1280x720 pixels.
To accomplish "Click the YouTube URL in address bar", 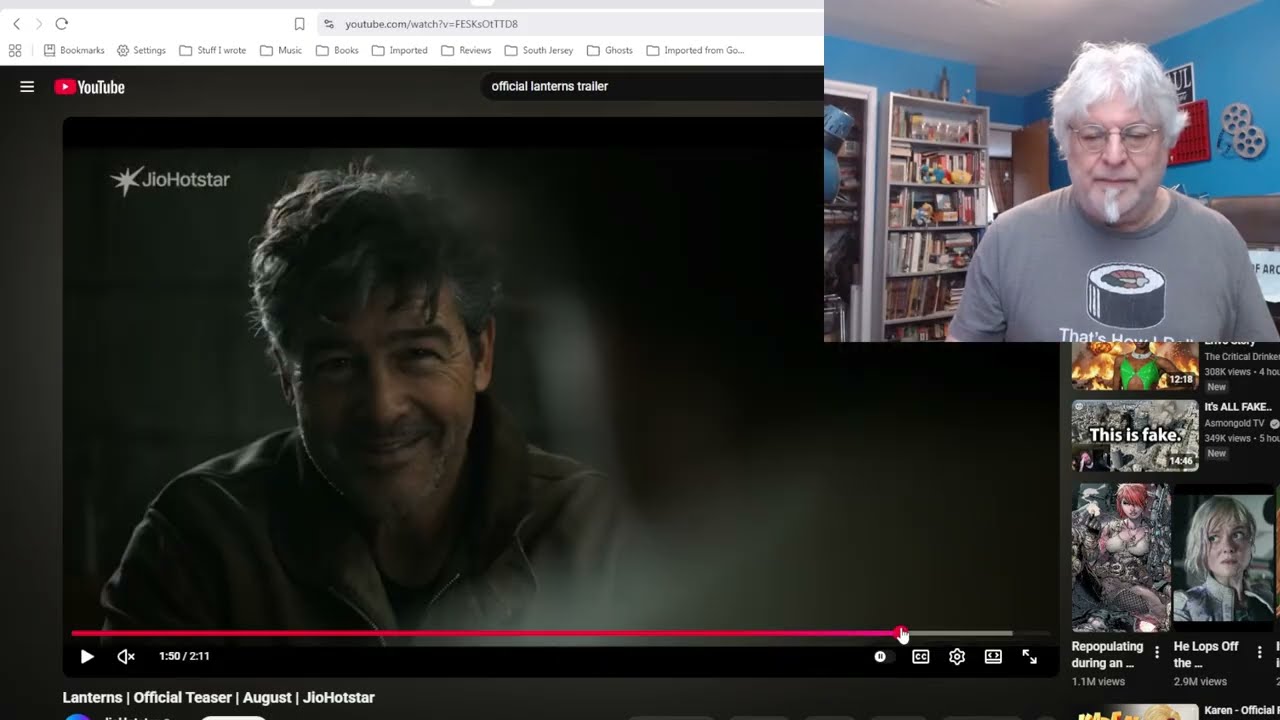I will [x=431, y=23].
